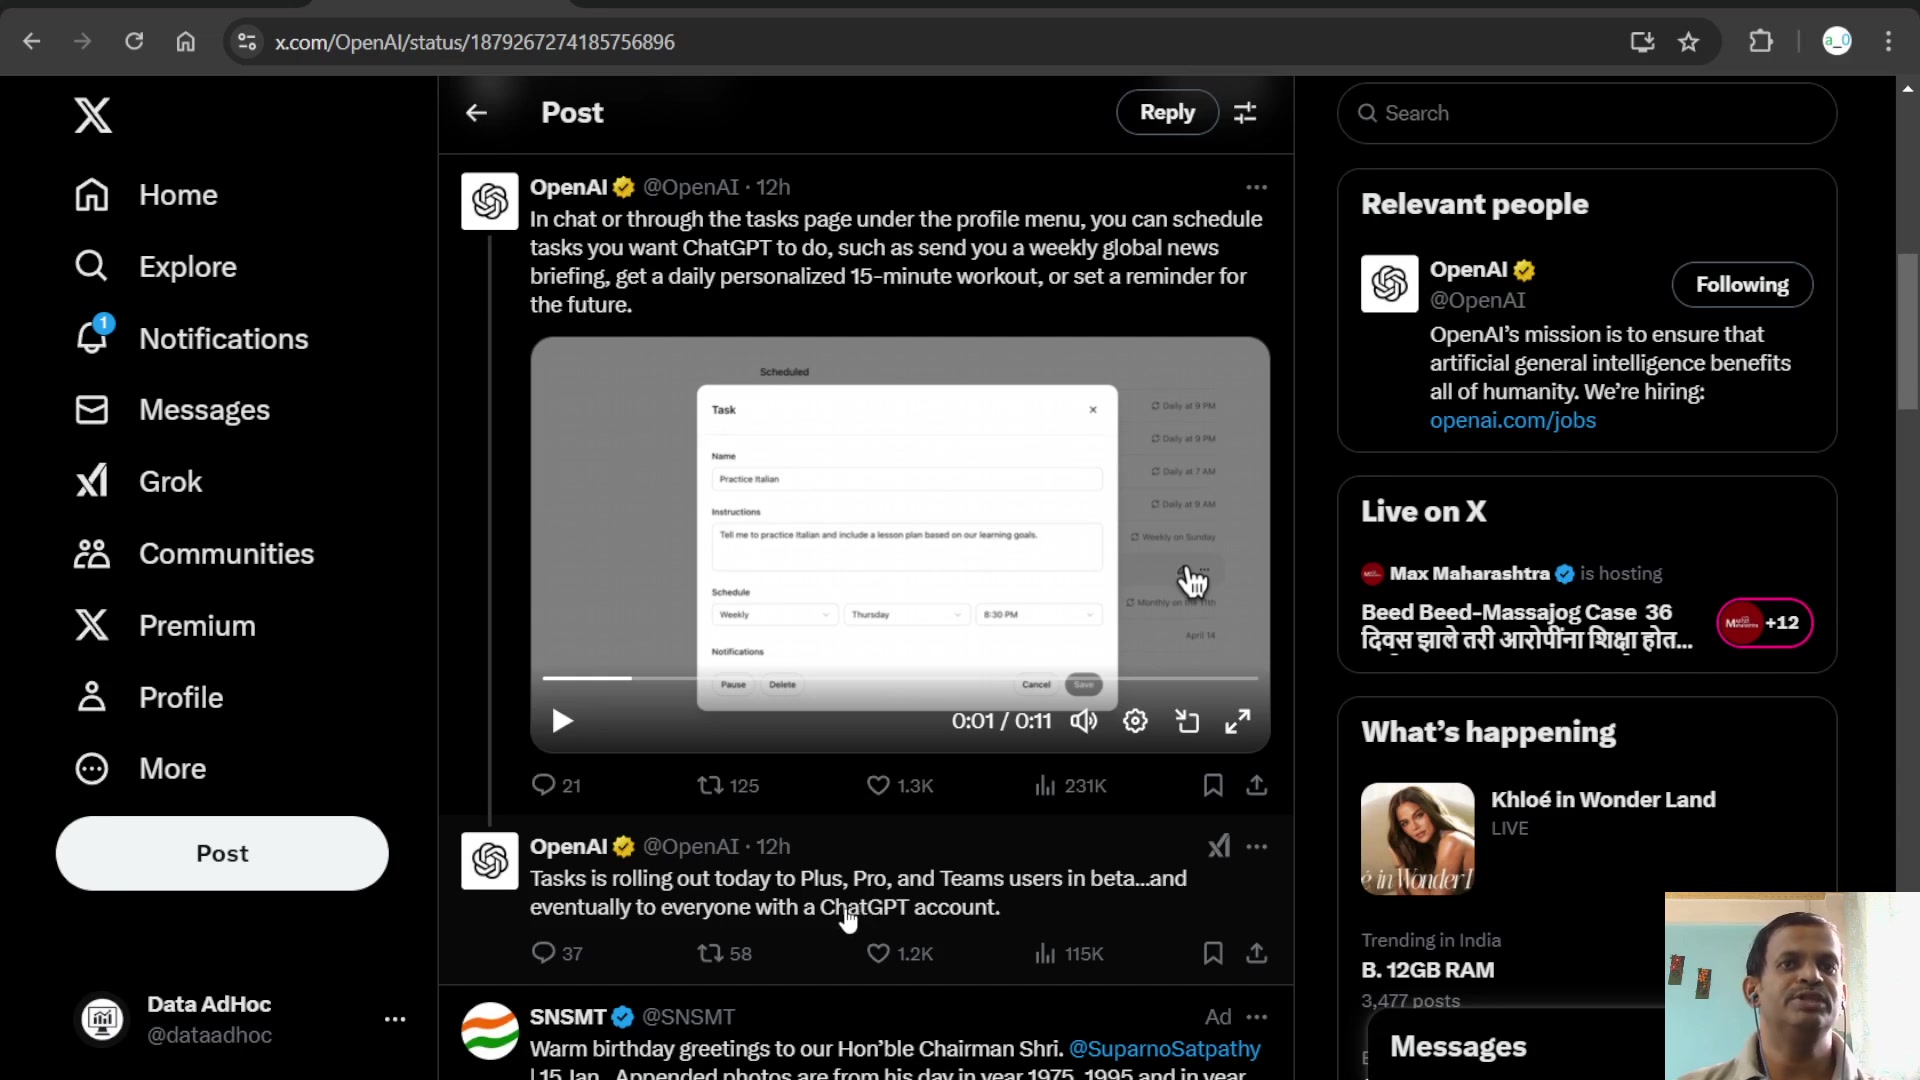This screenshot has height=1080, width=1920.
Task: Install app icon in address bar
Action: click(x=1643, y=42)
